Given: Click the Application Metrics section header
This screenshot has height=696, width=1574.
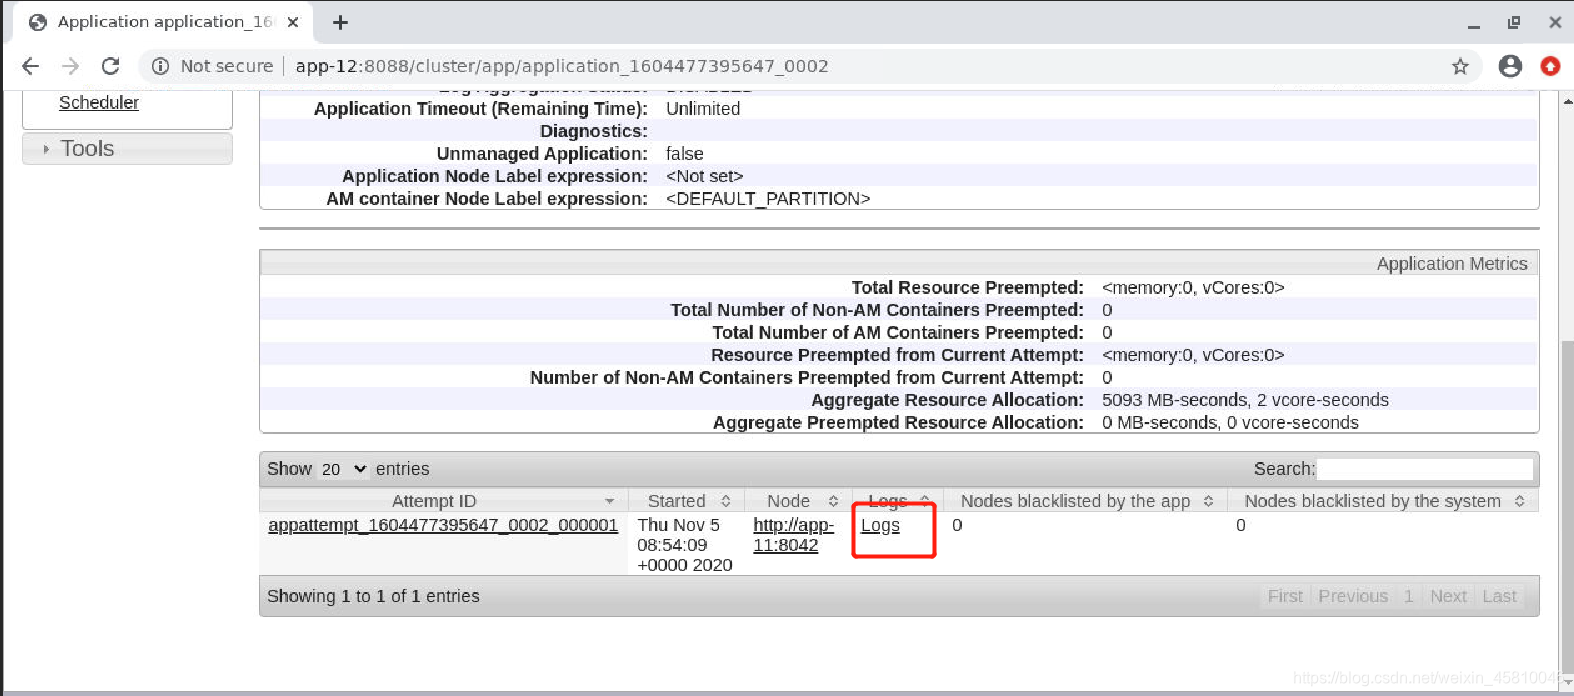Looking at the screenshot, I should 899,264.
